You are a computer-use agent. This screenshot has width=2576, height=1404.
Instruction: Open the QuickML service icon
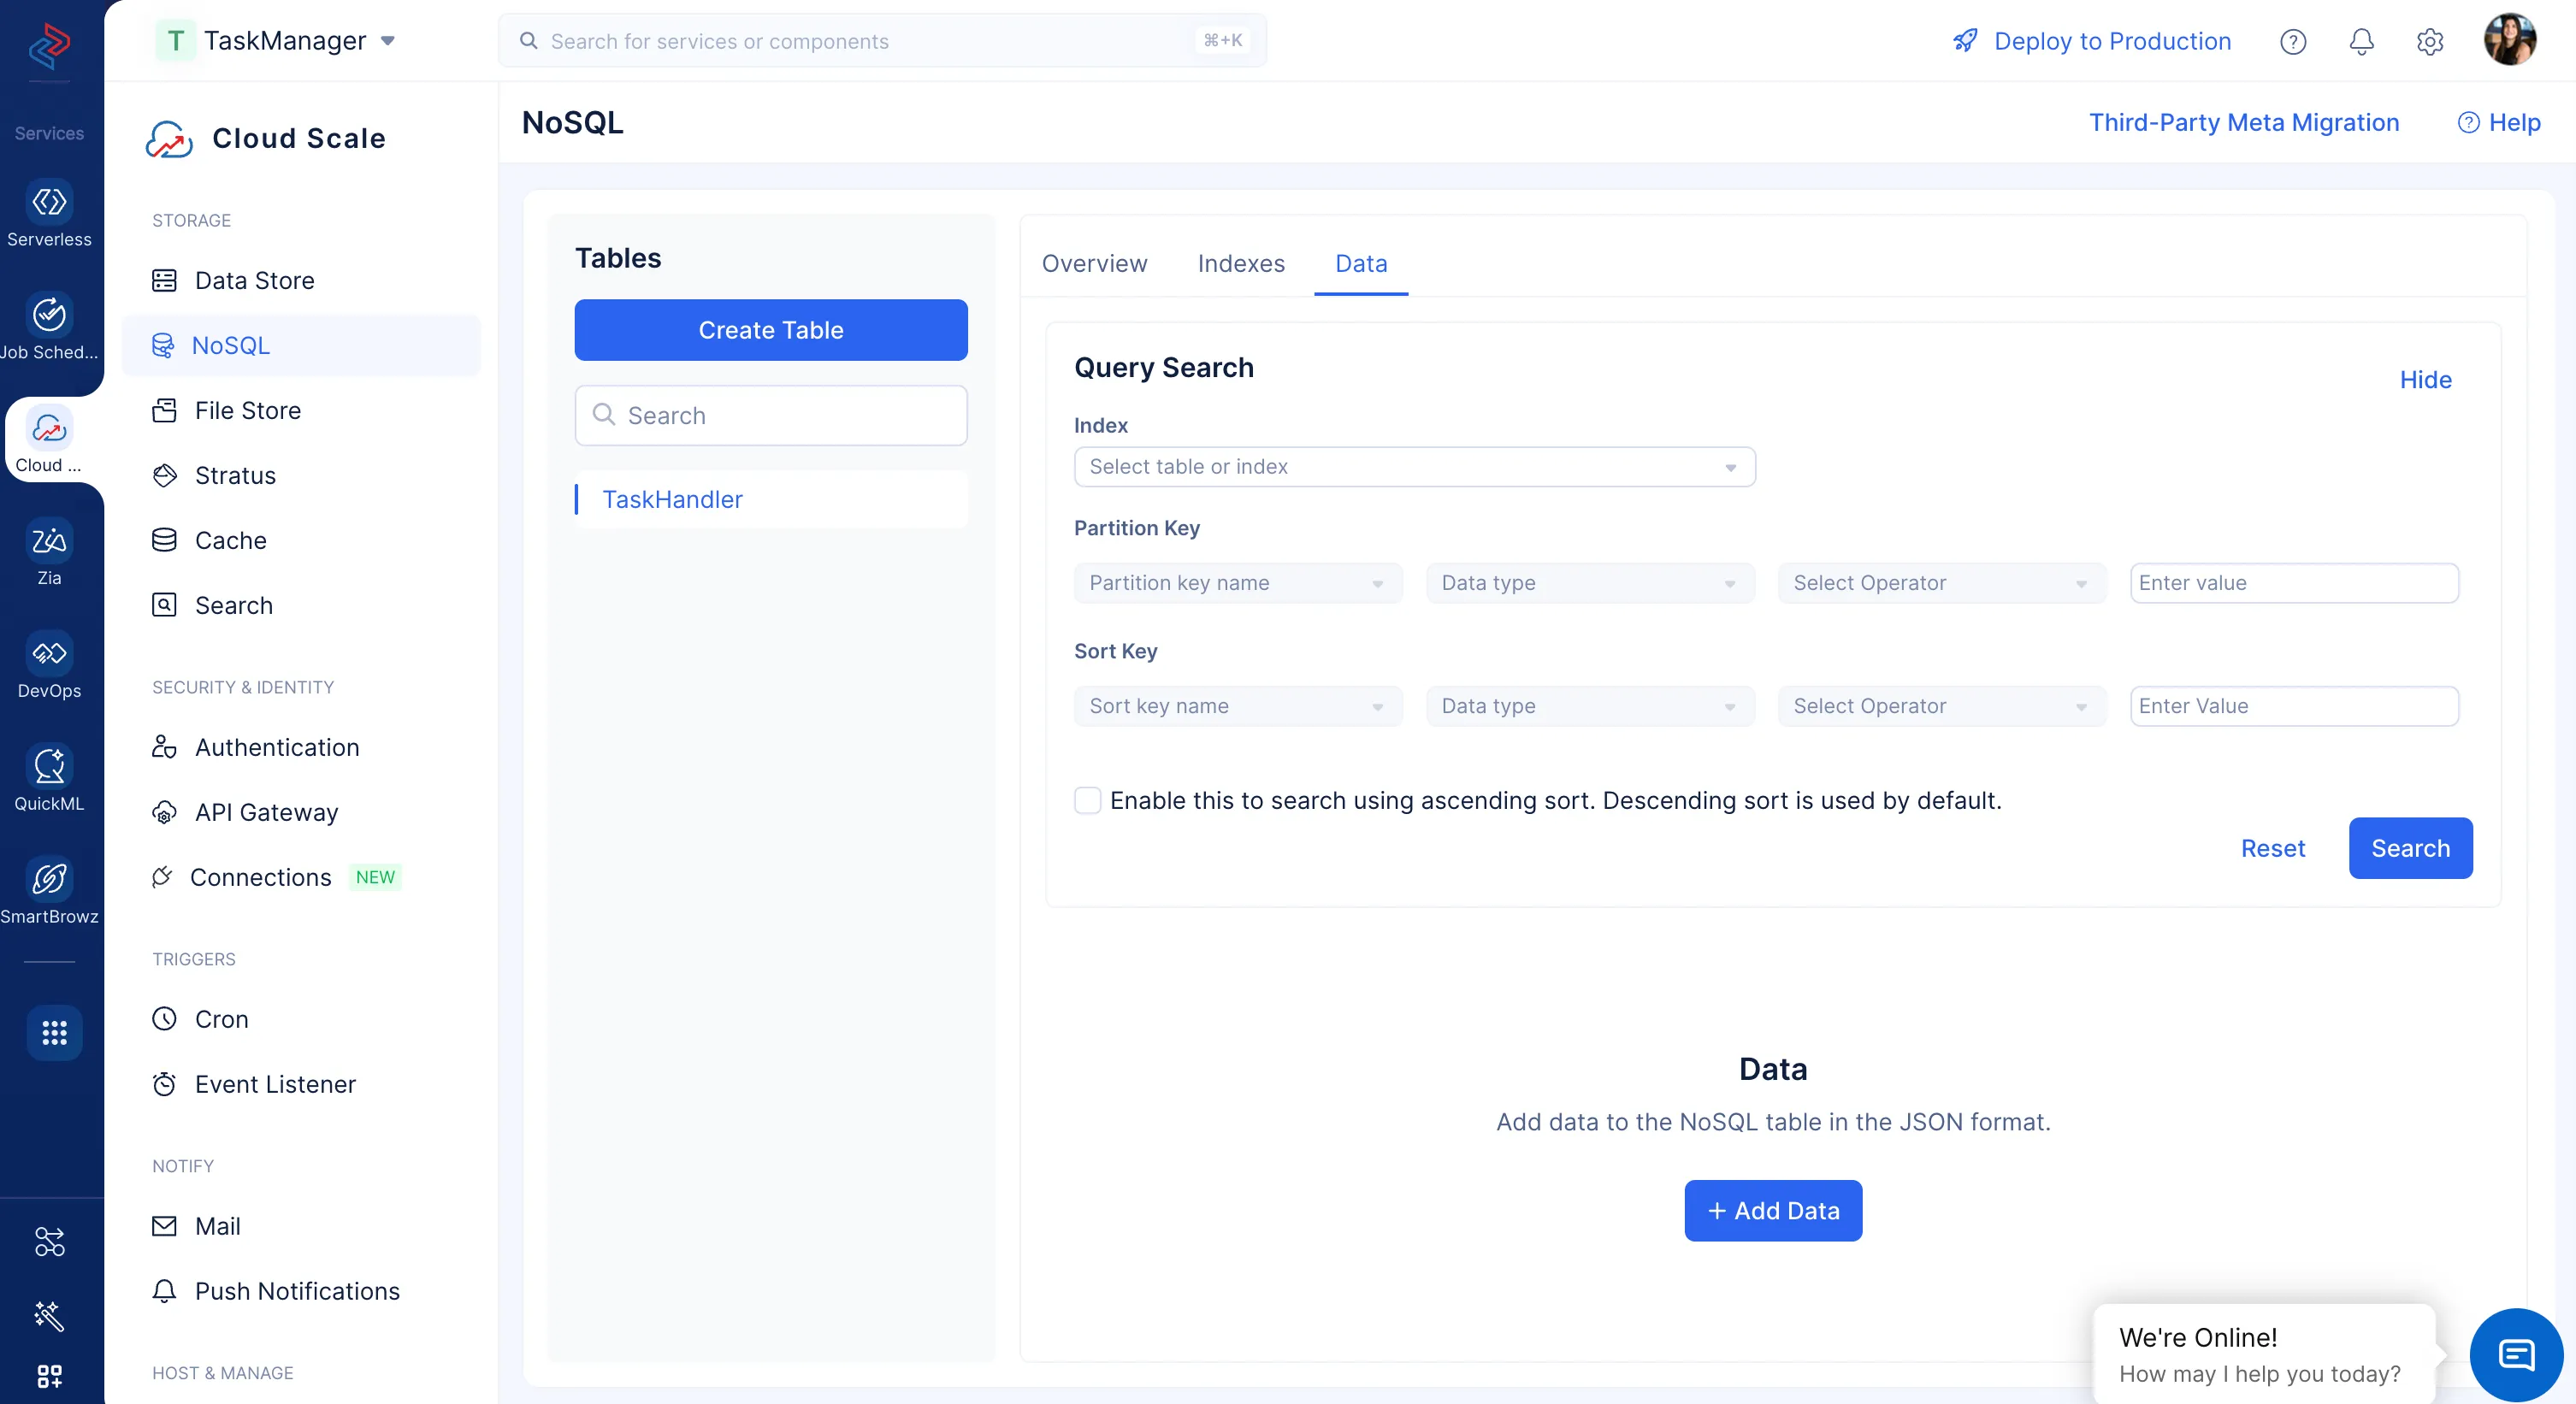(x=49, y=767)
